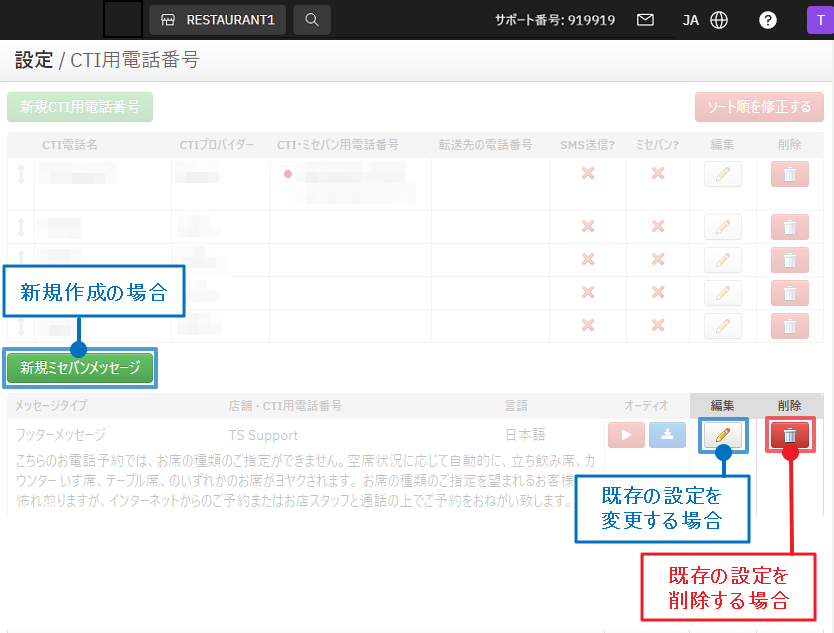Delete the last CTI phone number row
Screen dimensions: 834x633
point(790,326)
